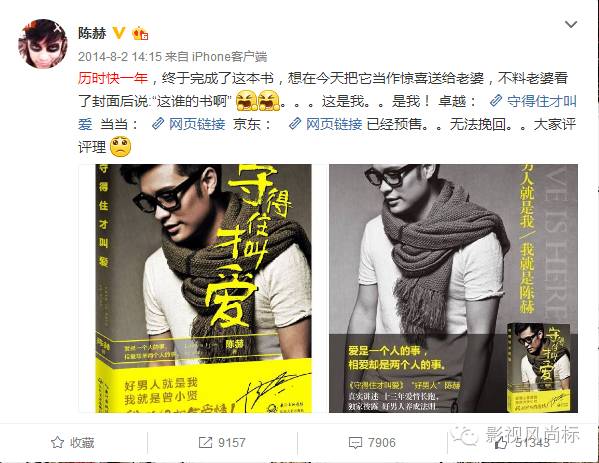Open the post timestamp 2014-8-2 14:15

coord(120,57)
